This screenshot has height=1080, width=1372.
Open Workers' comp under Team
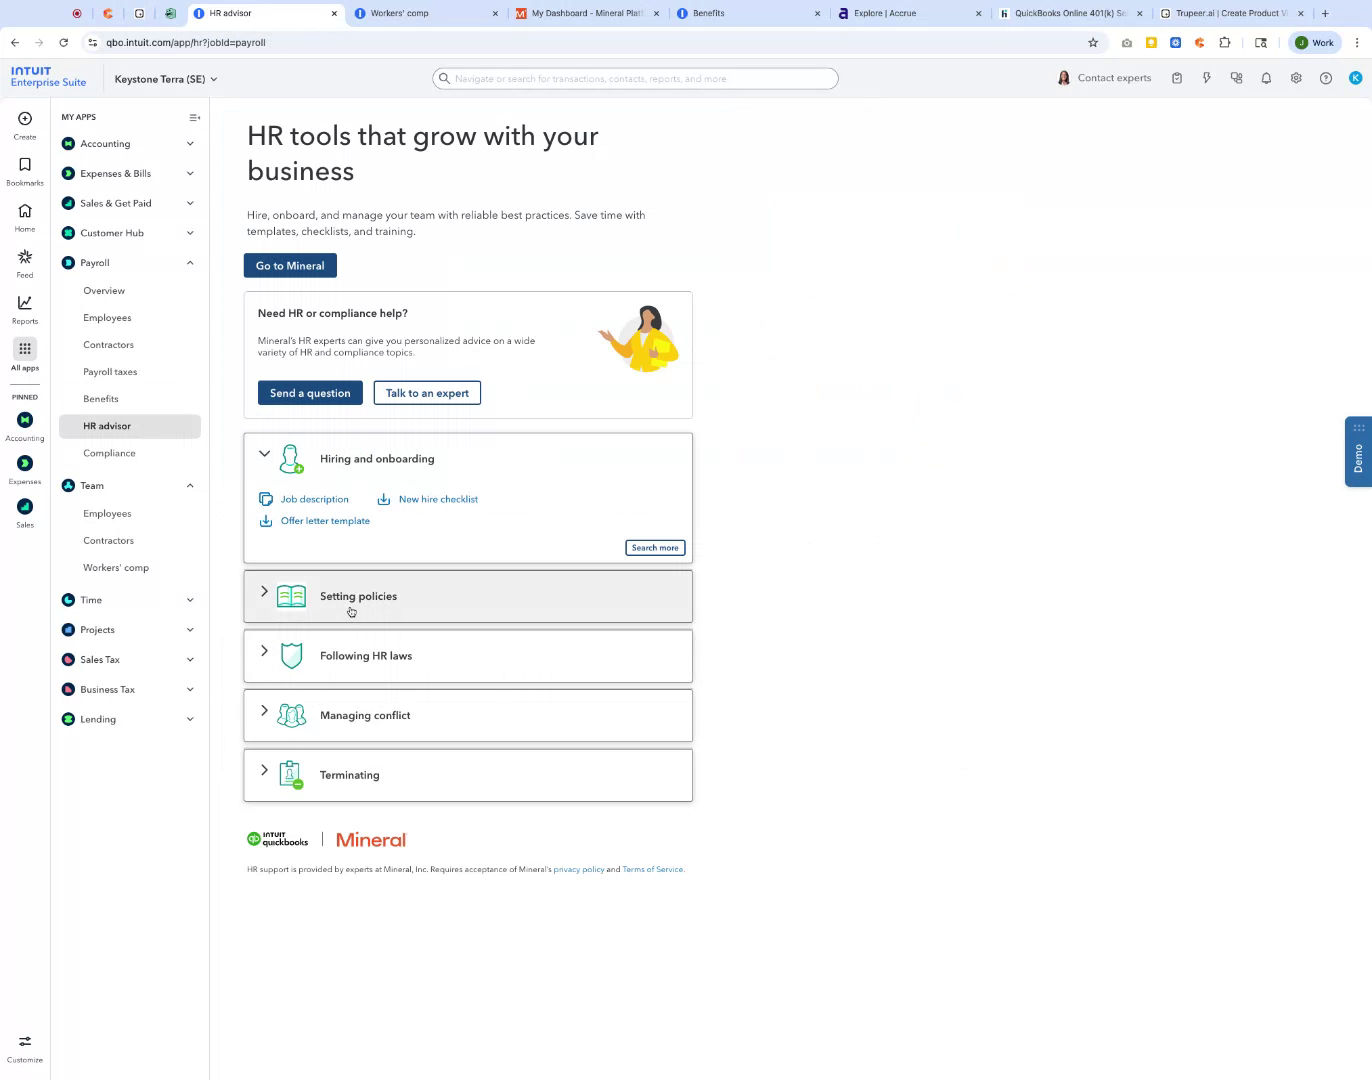pyautogui.click(x=116, y=568)
